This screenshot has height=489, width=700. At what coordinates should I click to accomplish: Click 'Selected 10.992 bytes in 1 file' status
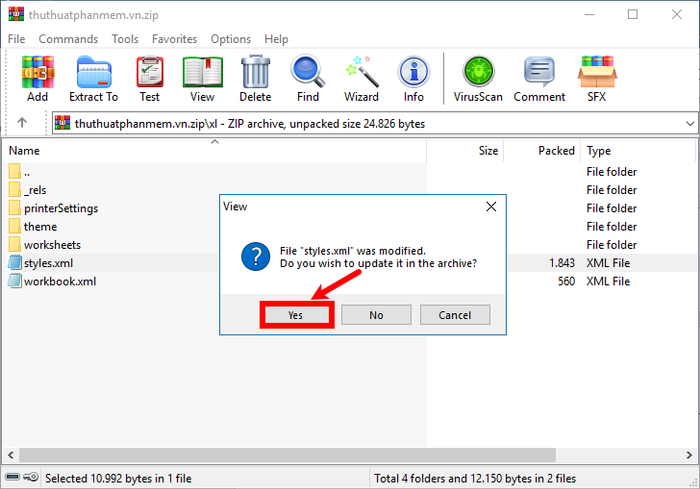pos(118,478)
